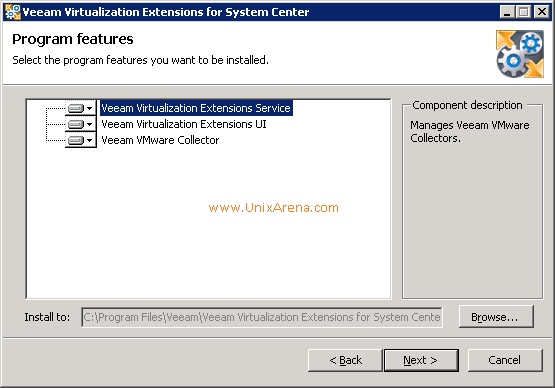Click the 'Program features' heading
Image resolution: width=555 pixels, height=388 pixels.
(x=73, y=39)
